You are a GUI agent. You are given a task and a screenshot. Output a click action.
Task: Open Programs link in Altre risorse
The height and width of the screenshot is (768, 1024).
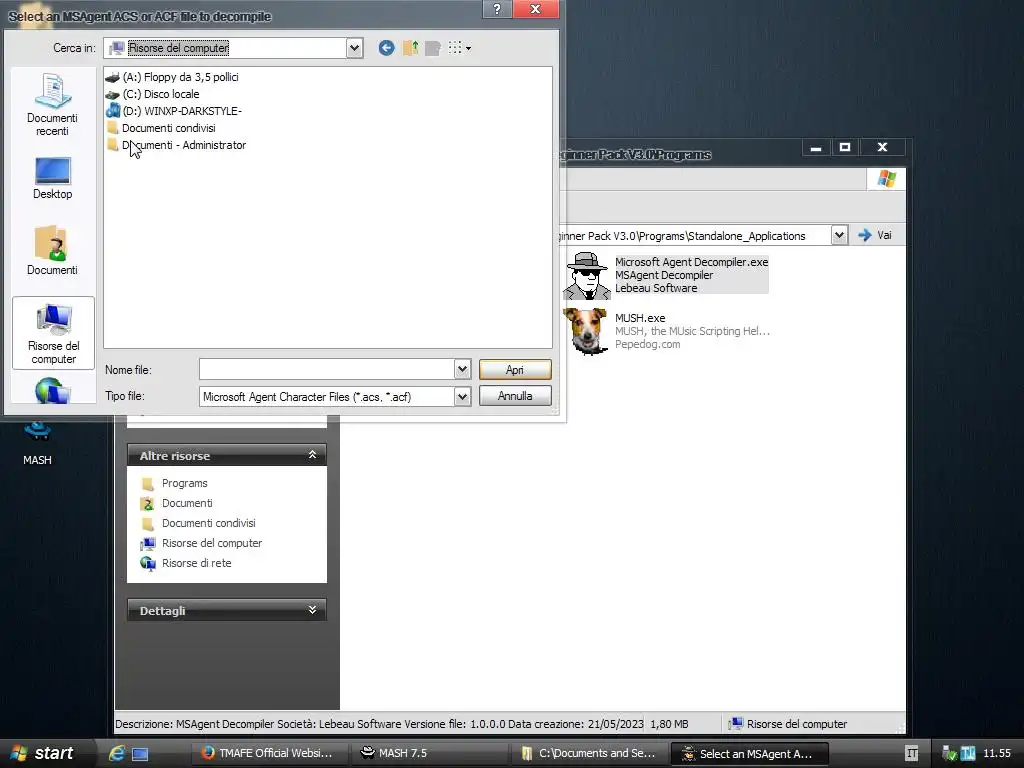tap(185, 483)
